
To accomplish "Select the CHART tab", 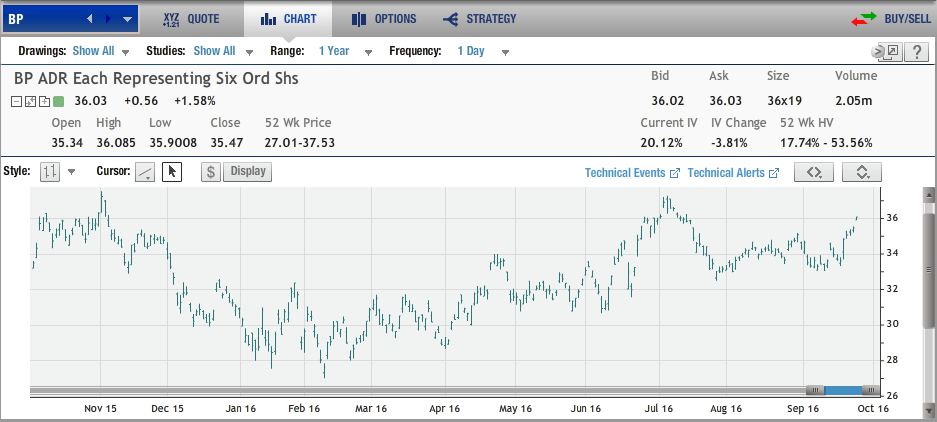I will pyautogui.click(x=289, y=19).
